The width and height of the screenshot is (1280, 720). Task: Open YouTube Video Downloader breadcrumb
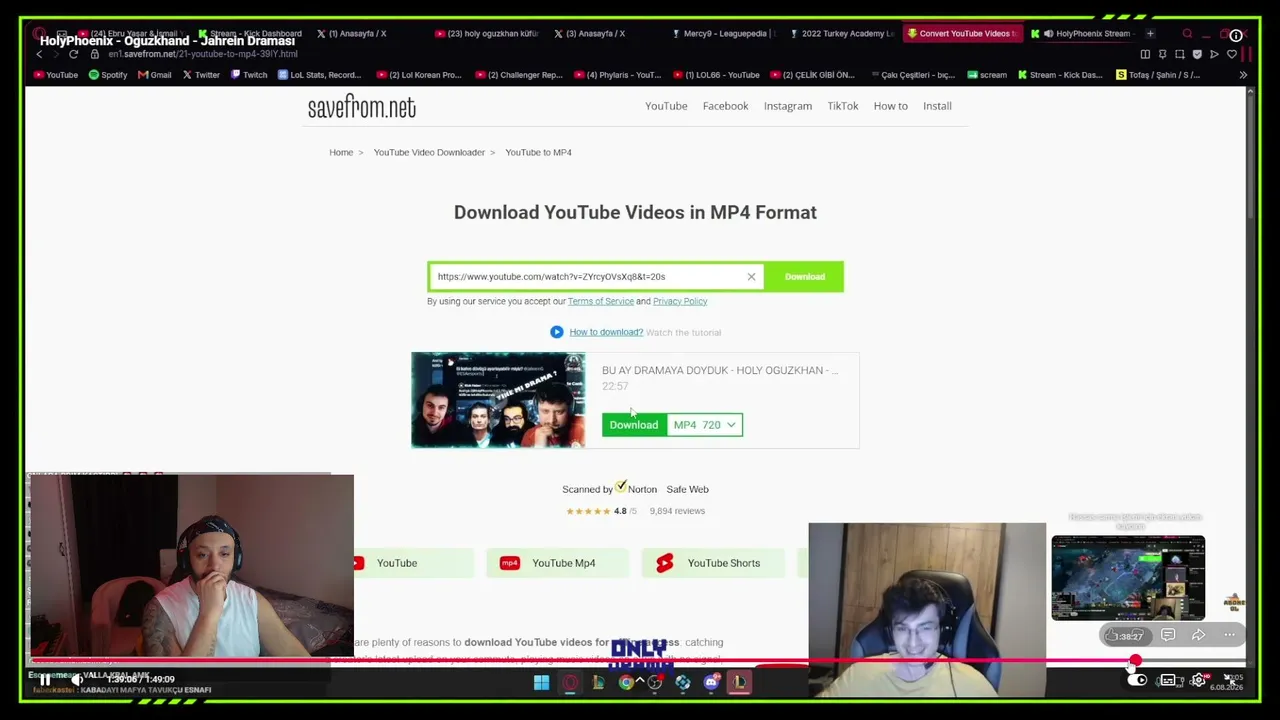(429, 152)
